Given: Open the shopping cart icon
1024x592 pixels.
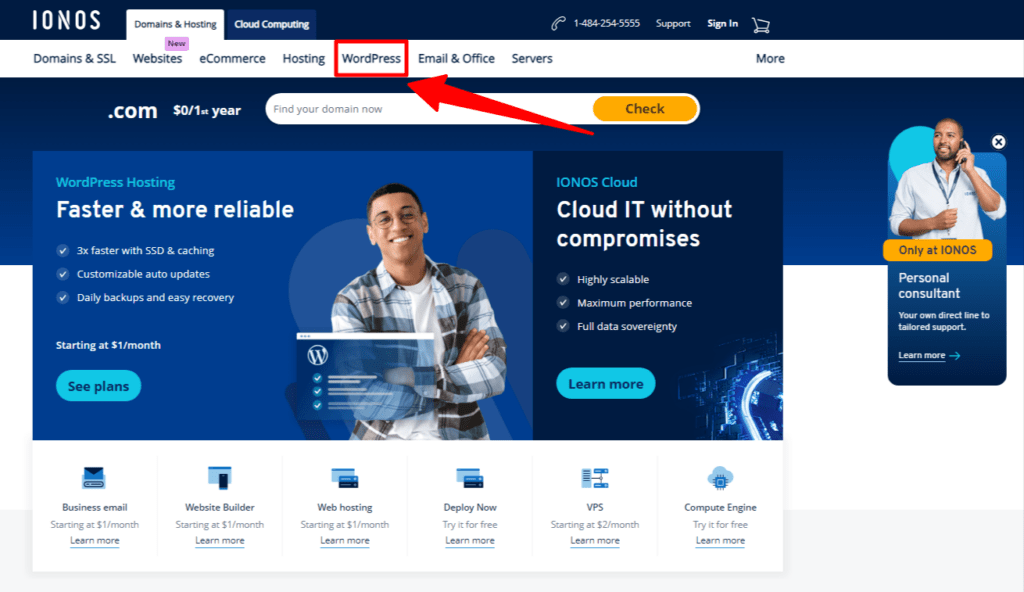Looking at the screenshot, I should [761, 23].
